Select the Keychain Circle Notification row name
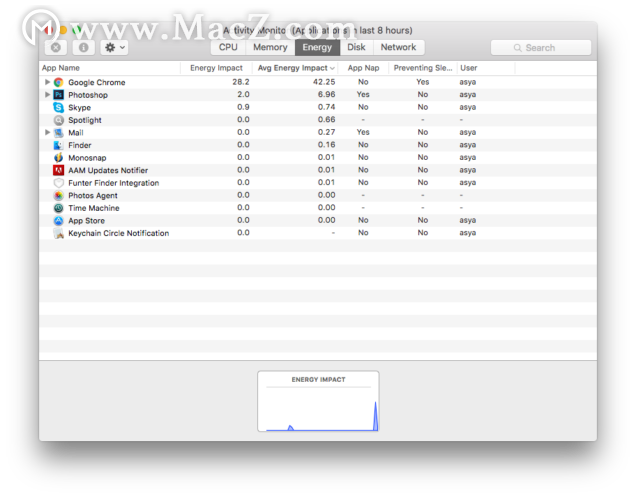Image resolution: width=636 pixels, height=497 pixels. pos(118,233)
